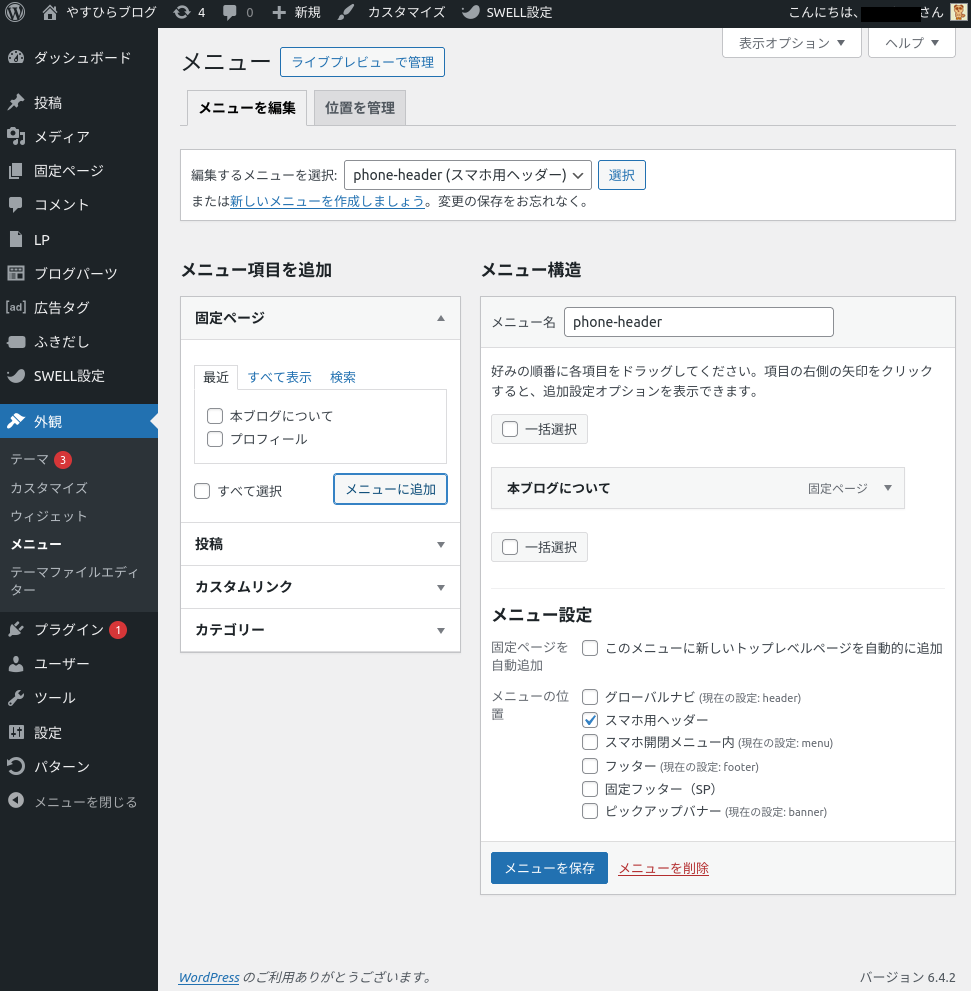Tick the upper 一括選択 checkbox

pyautogui.click(x=510, y=429)
